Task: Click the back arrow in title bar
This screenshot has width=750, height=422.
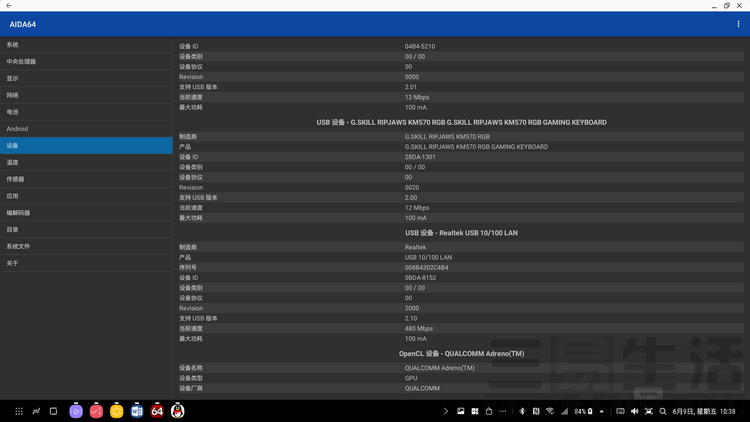Action: pos(9,6)
